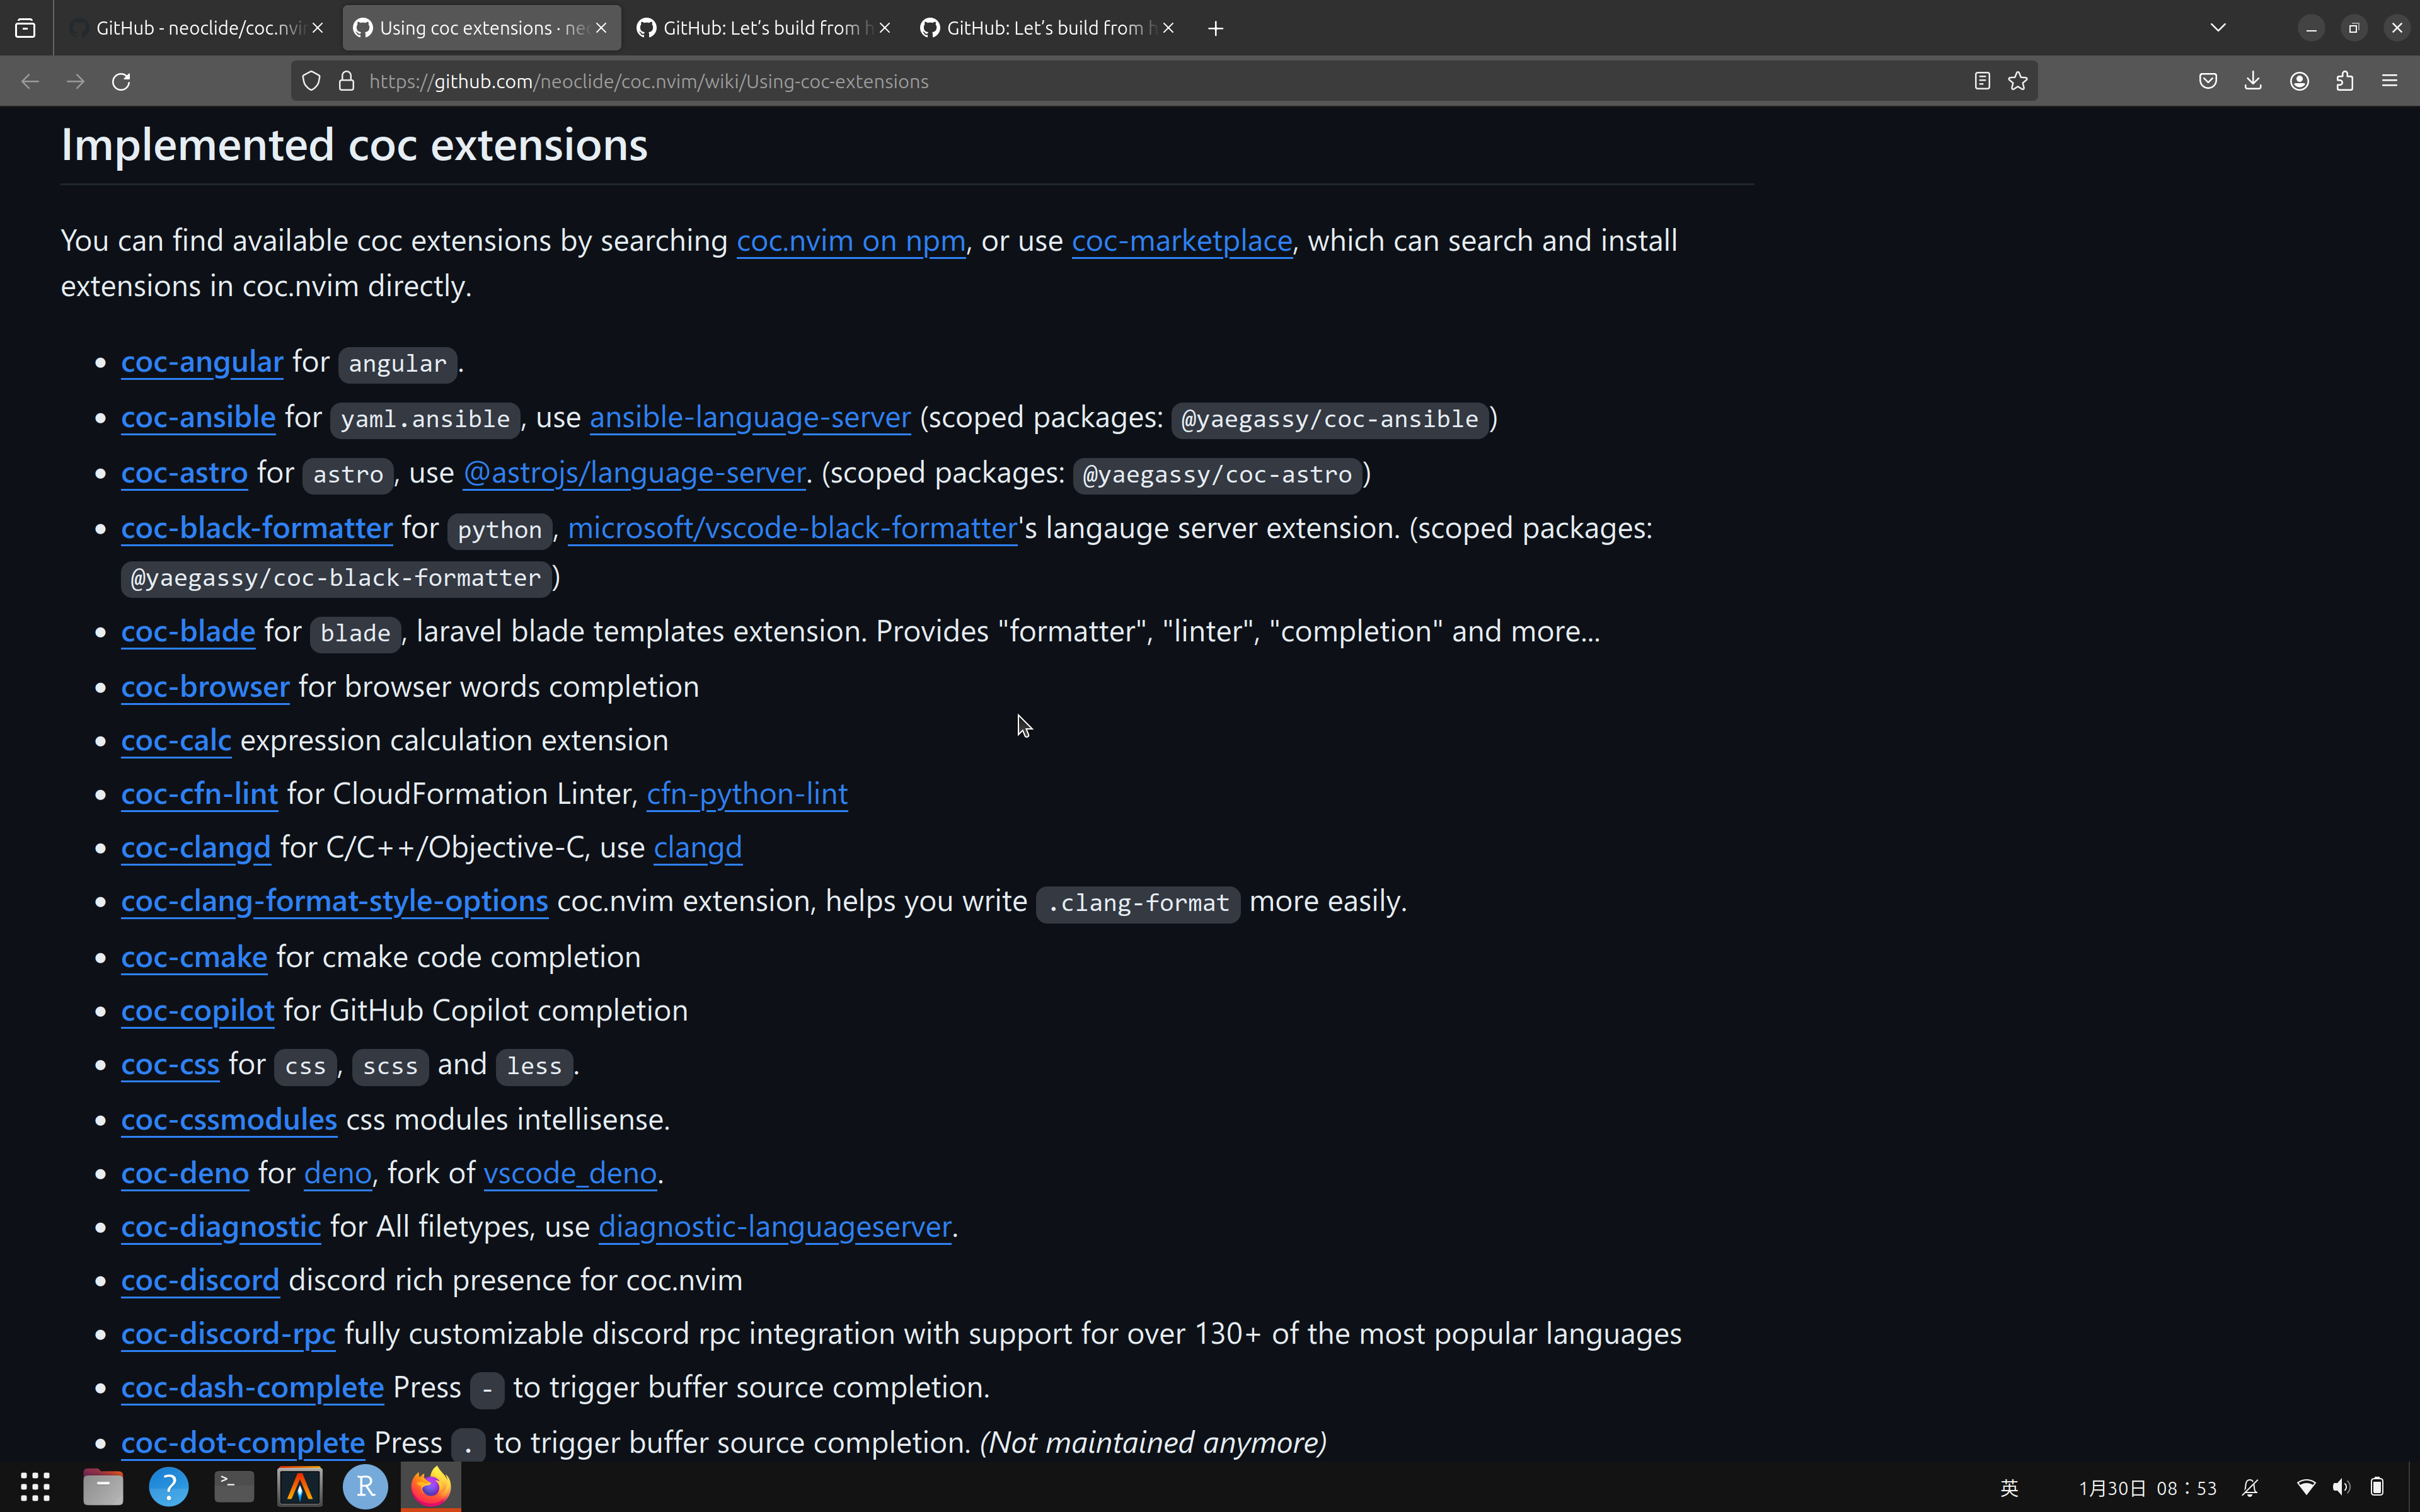Open the Firefox account icon
Image resolution: width=2420 pixels, height=1512 pixels.
(x=2299, y=81)
